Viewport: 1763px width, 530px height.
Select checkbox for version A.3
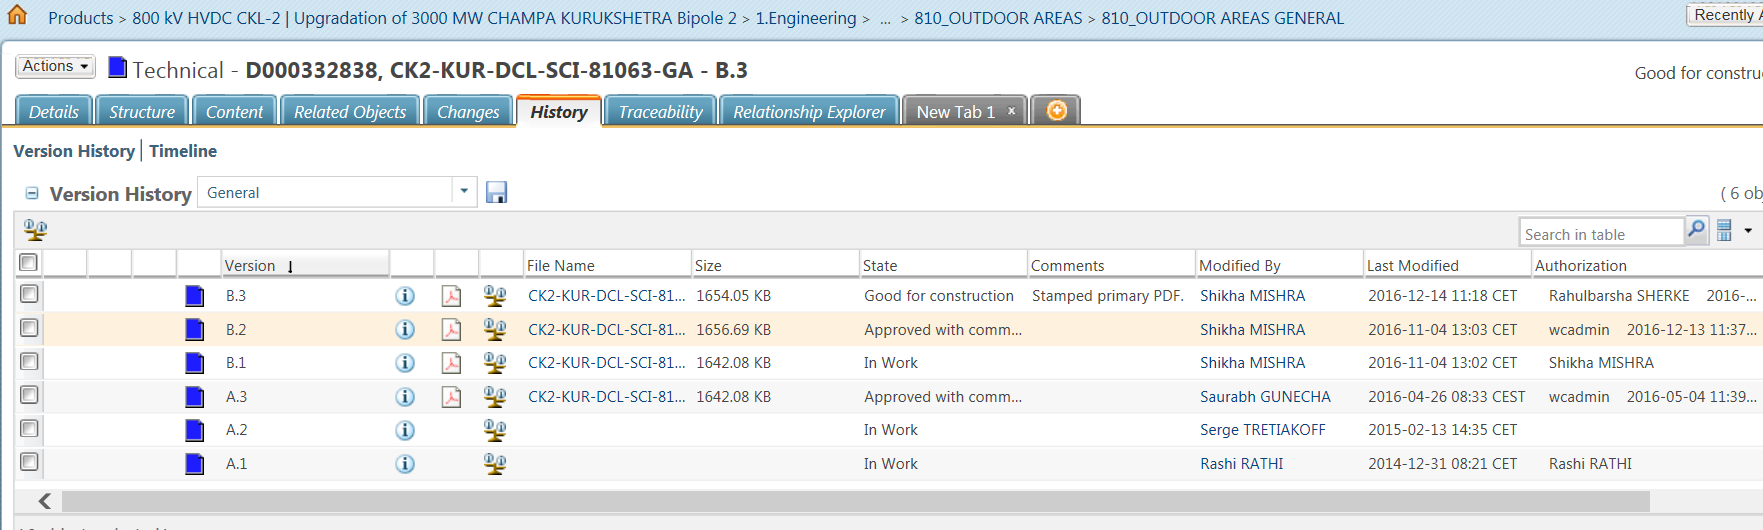(x=29, y=395)
